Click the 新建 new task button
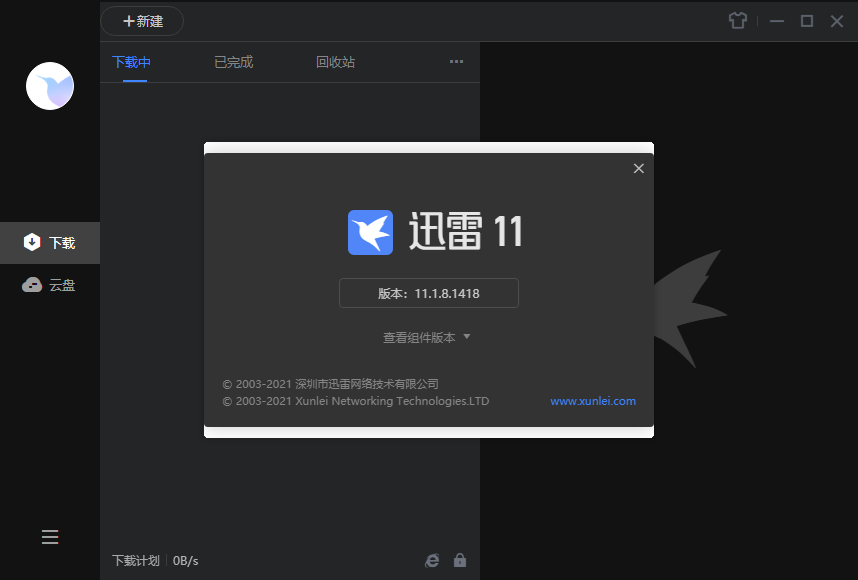The image size is (858, 580). click(142, 21)
